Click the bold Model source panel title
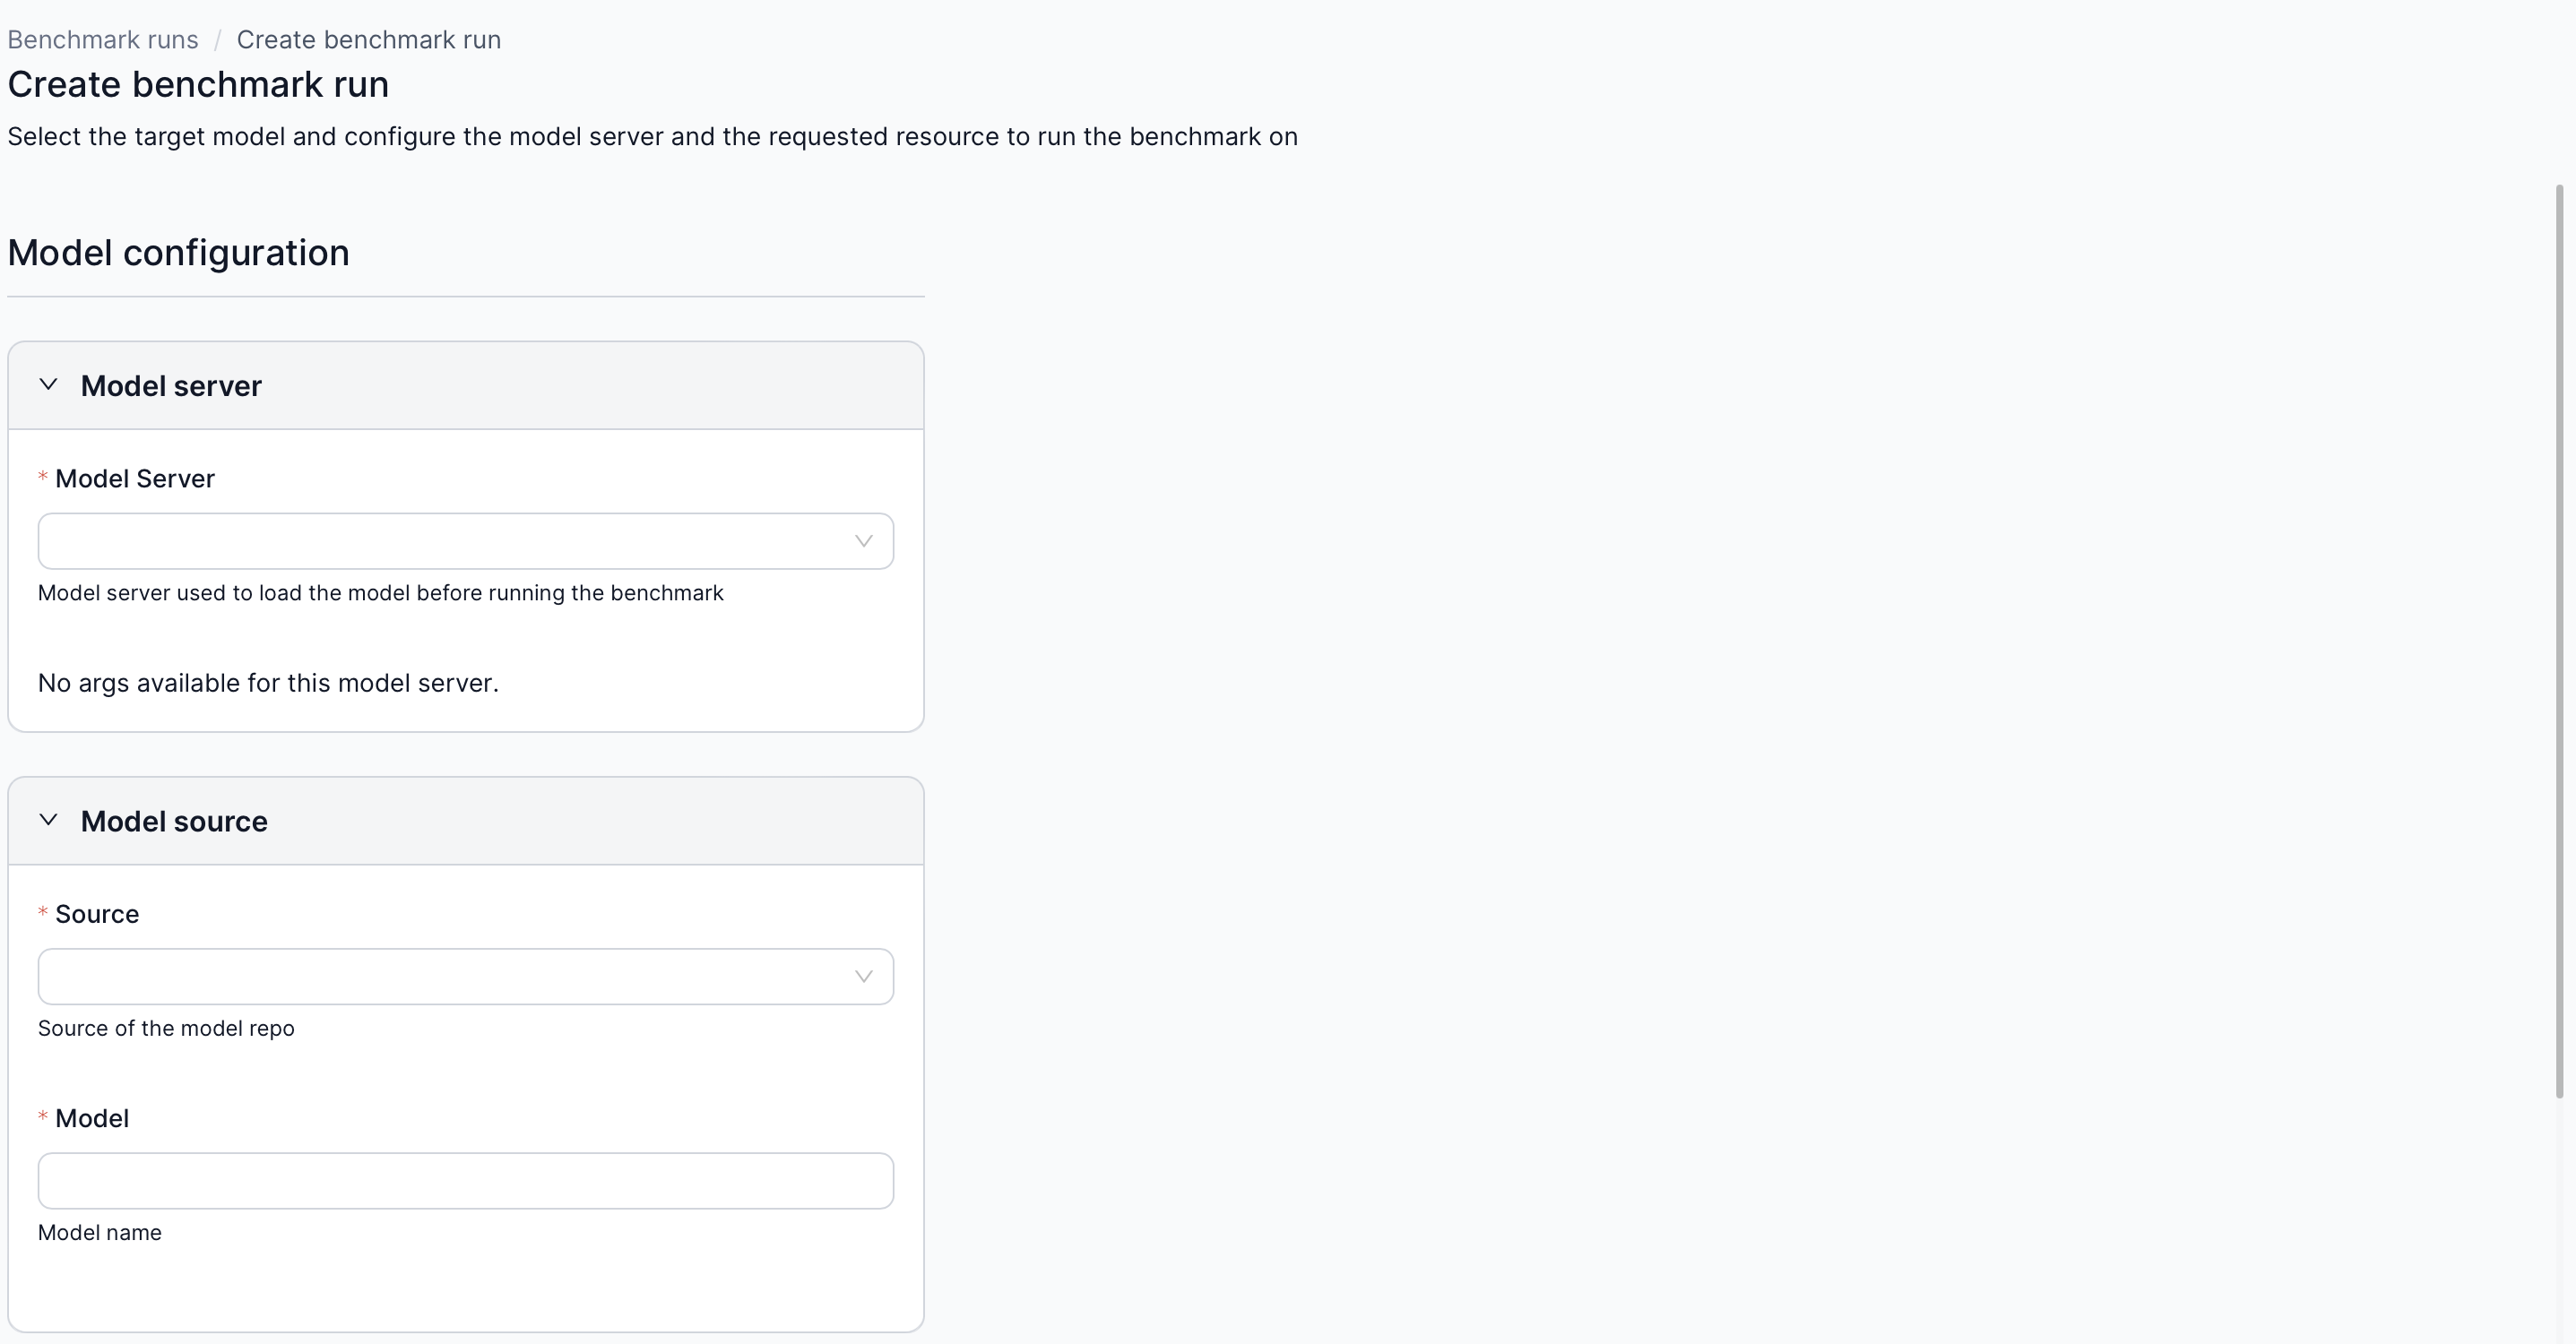Viewport: 2576px width, 1344px height. pyautogui.click(x=174, y=821)
